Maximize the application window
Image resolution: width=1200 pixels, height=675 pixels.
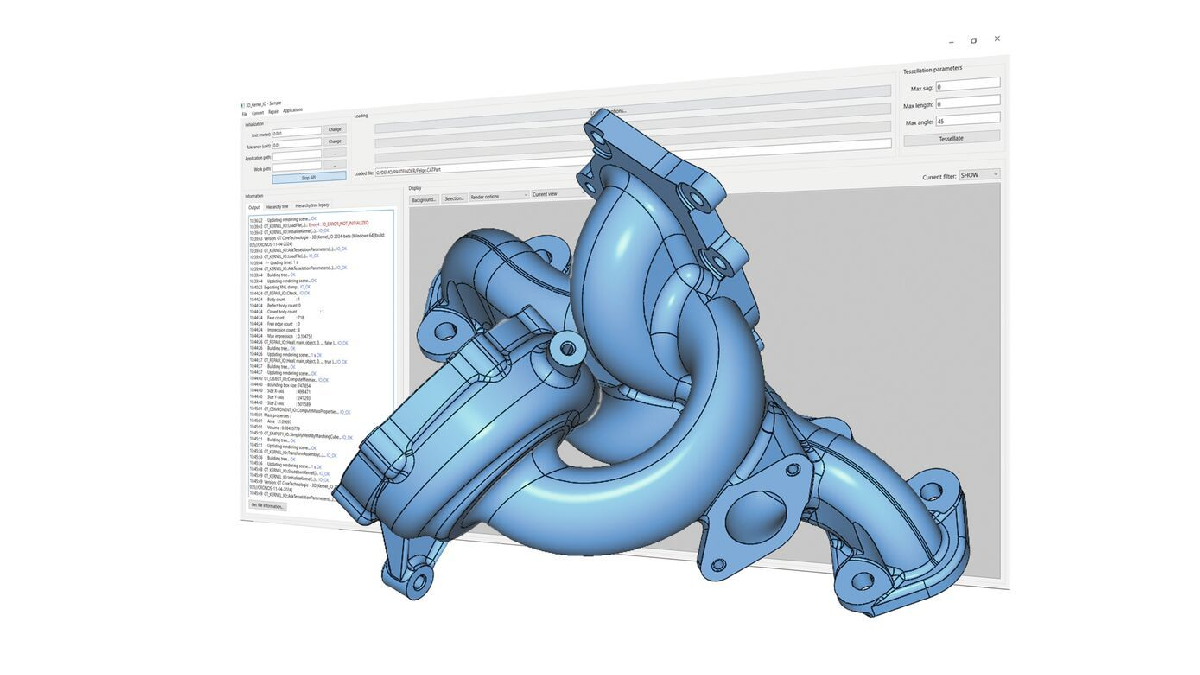[974, 41]
